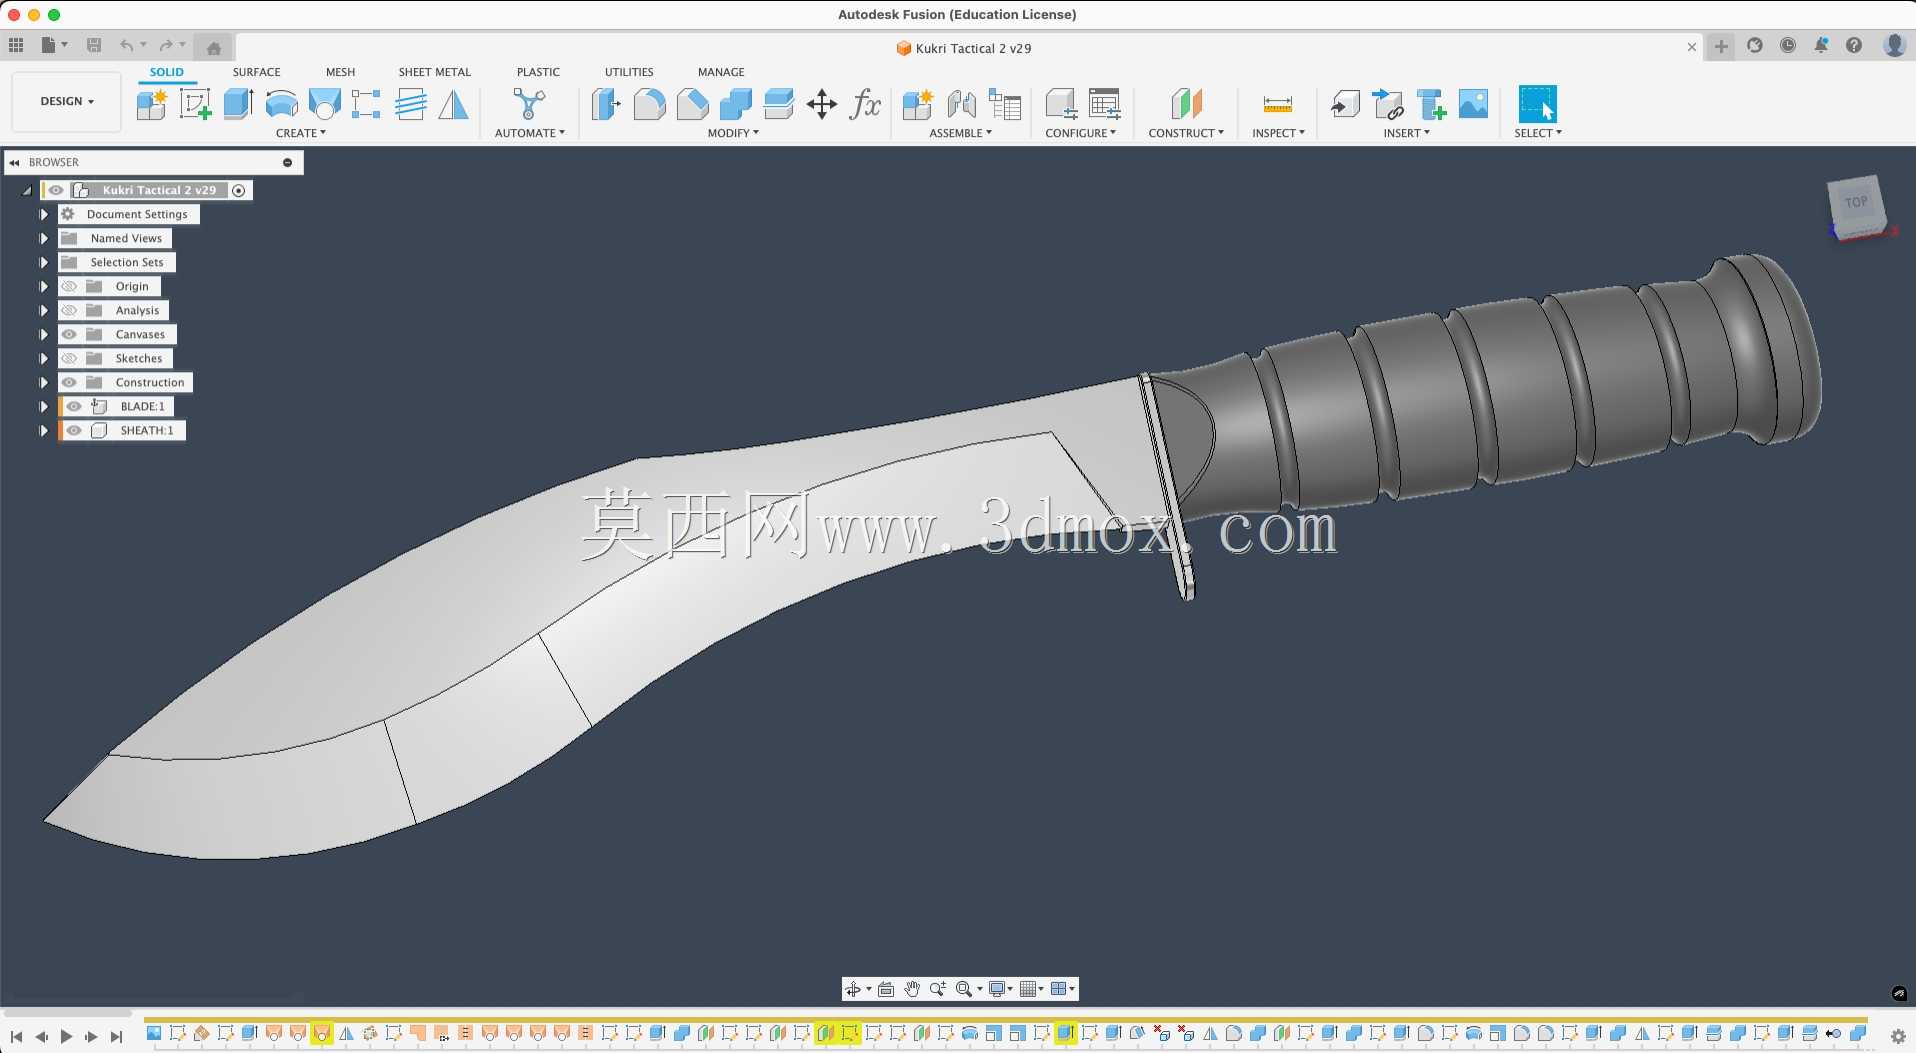
Task: Switch to the MANAGE tab
Action: click(x=721, y=72)
